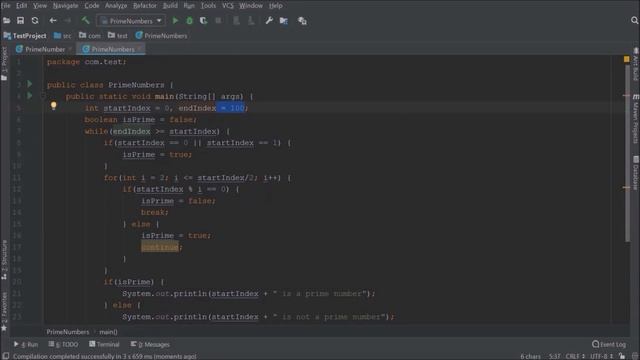Open Settings via the wrench icon
Screen dimensions: 640x360
click(269, 21)
